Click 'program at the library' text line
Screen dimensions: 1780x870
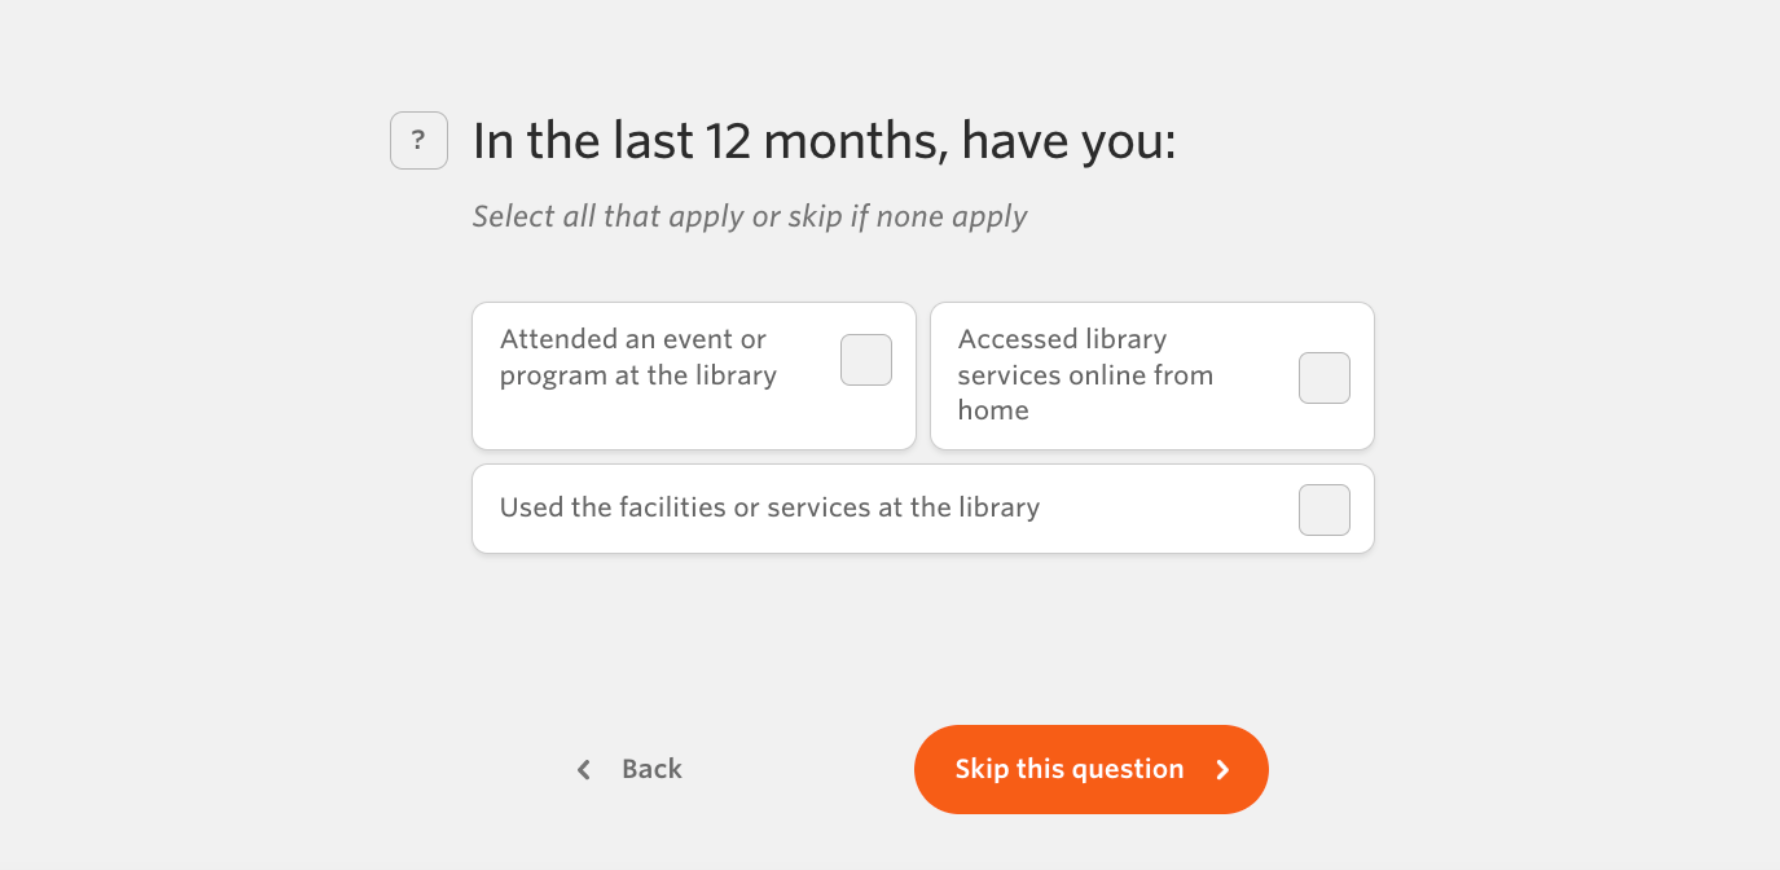click(638, 376)
